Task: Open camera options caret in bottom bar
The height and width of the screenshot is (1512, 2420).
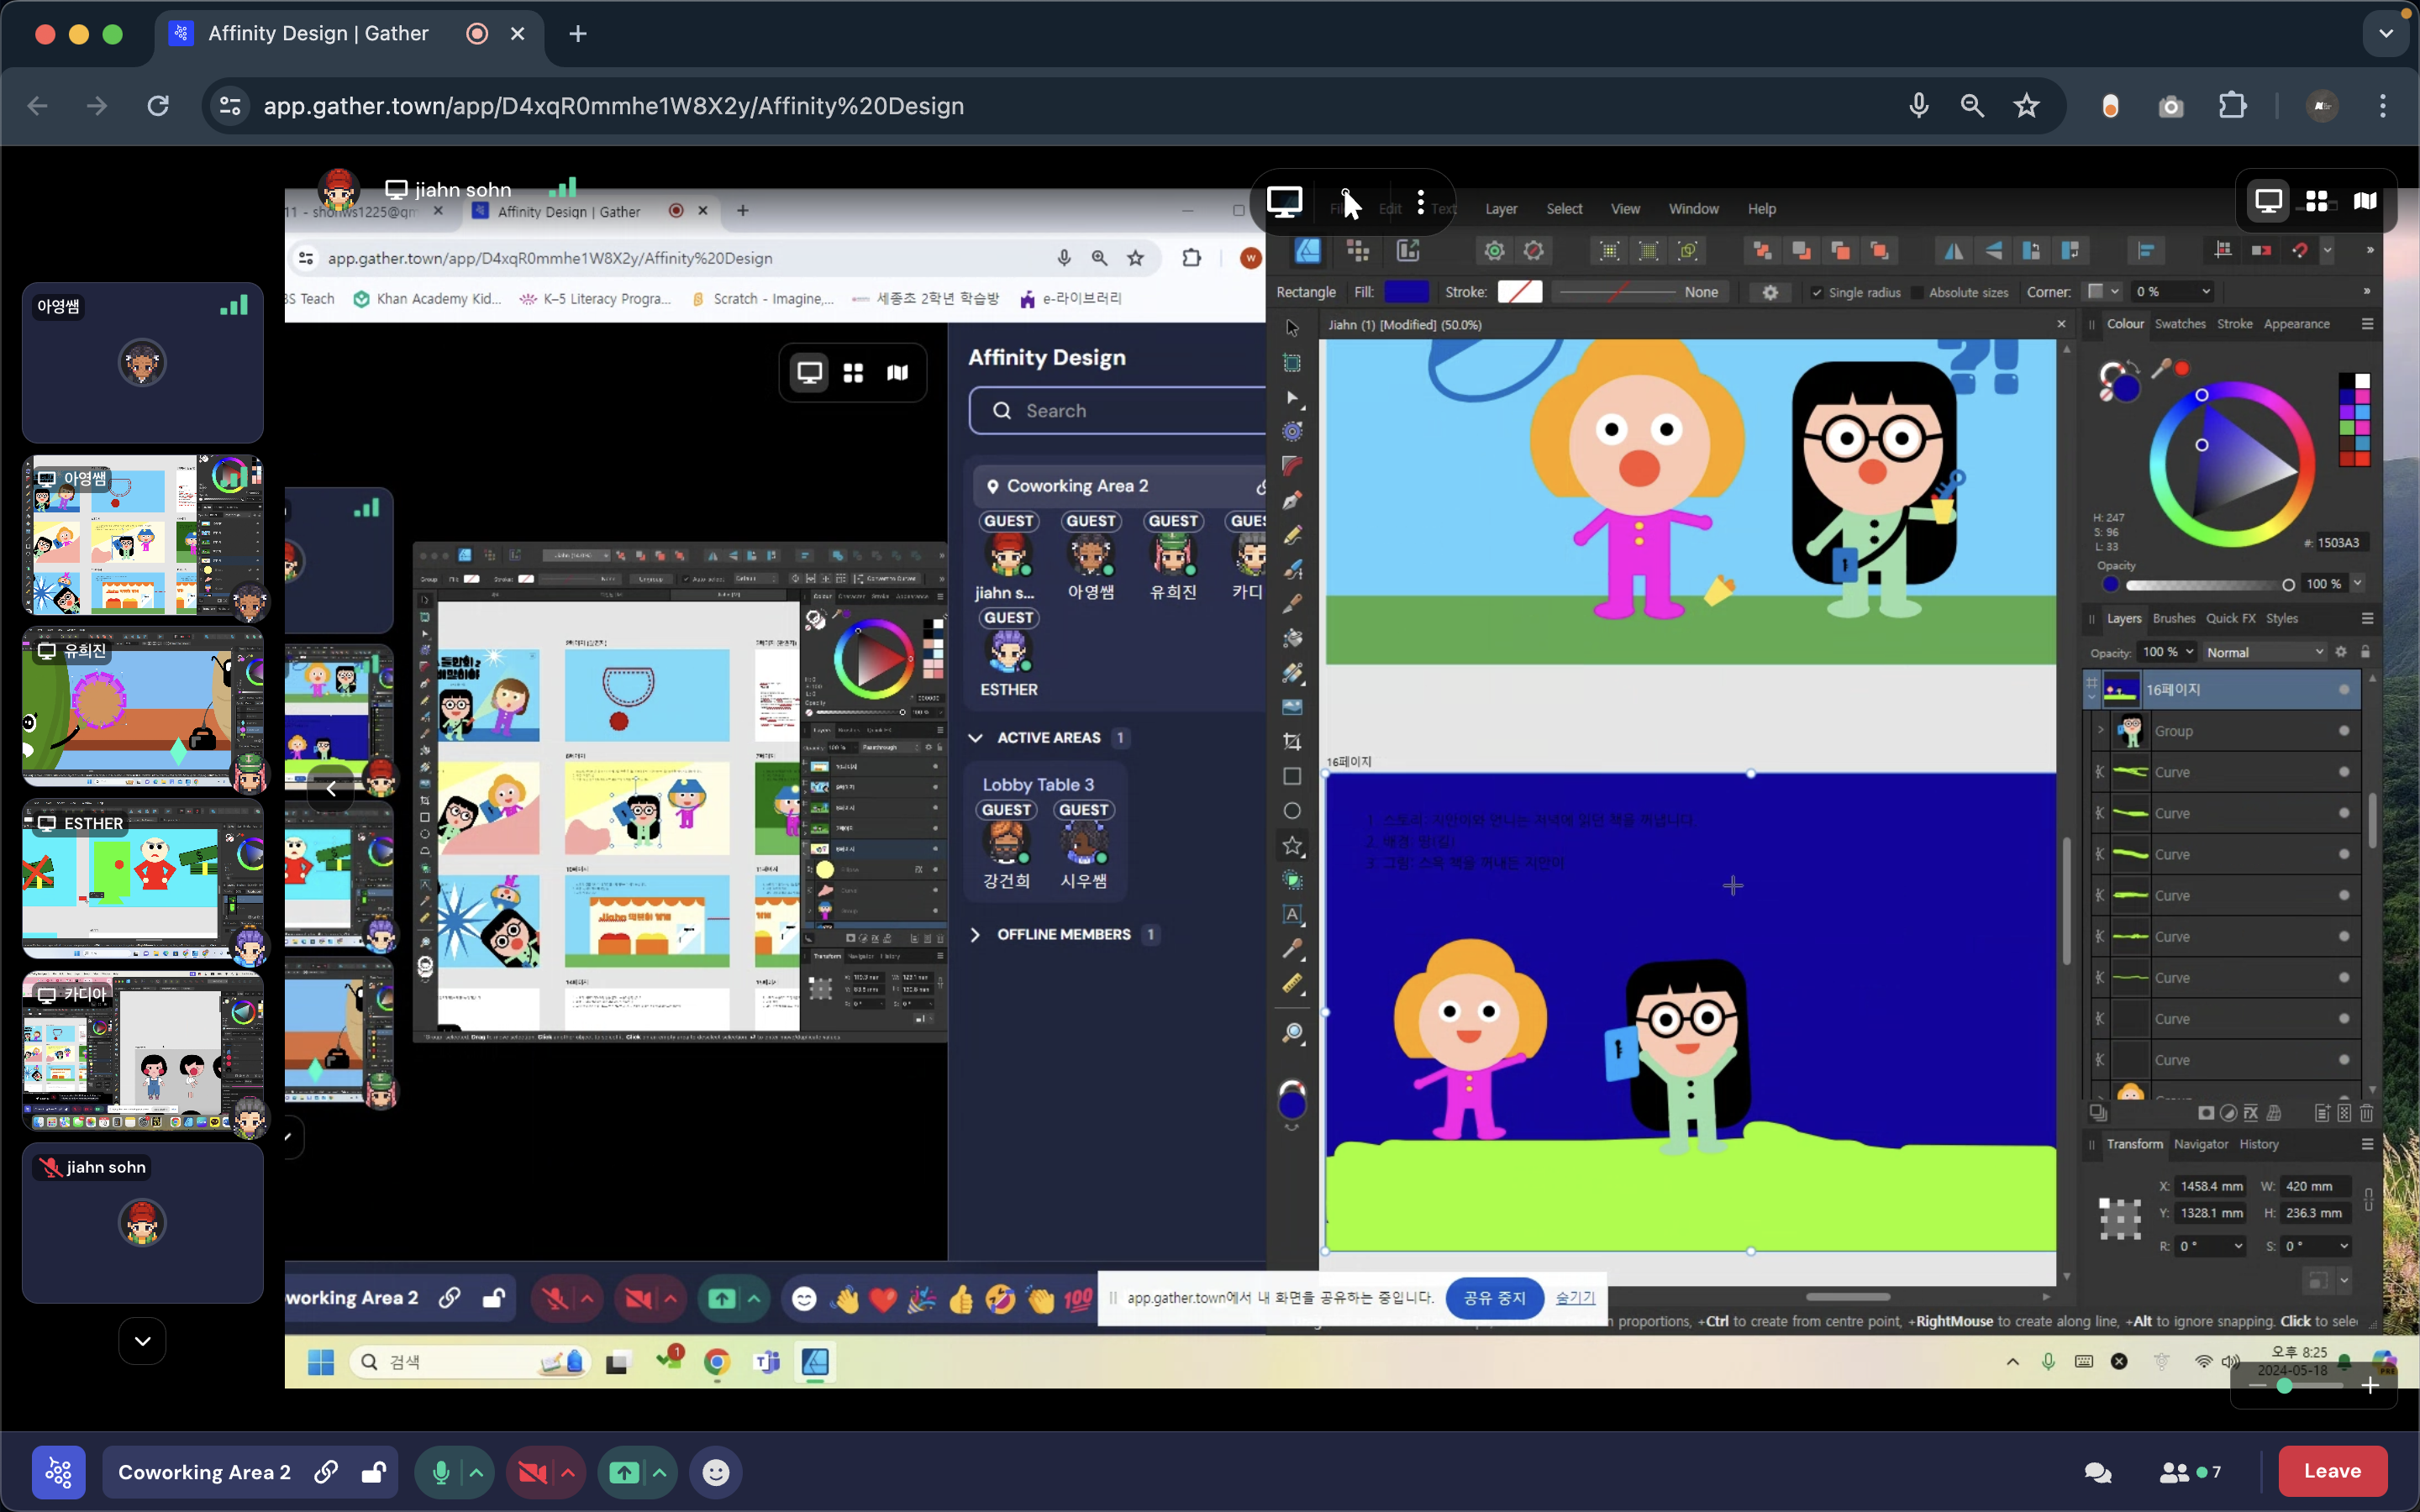Action: pos(568,1472)
